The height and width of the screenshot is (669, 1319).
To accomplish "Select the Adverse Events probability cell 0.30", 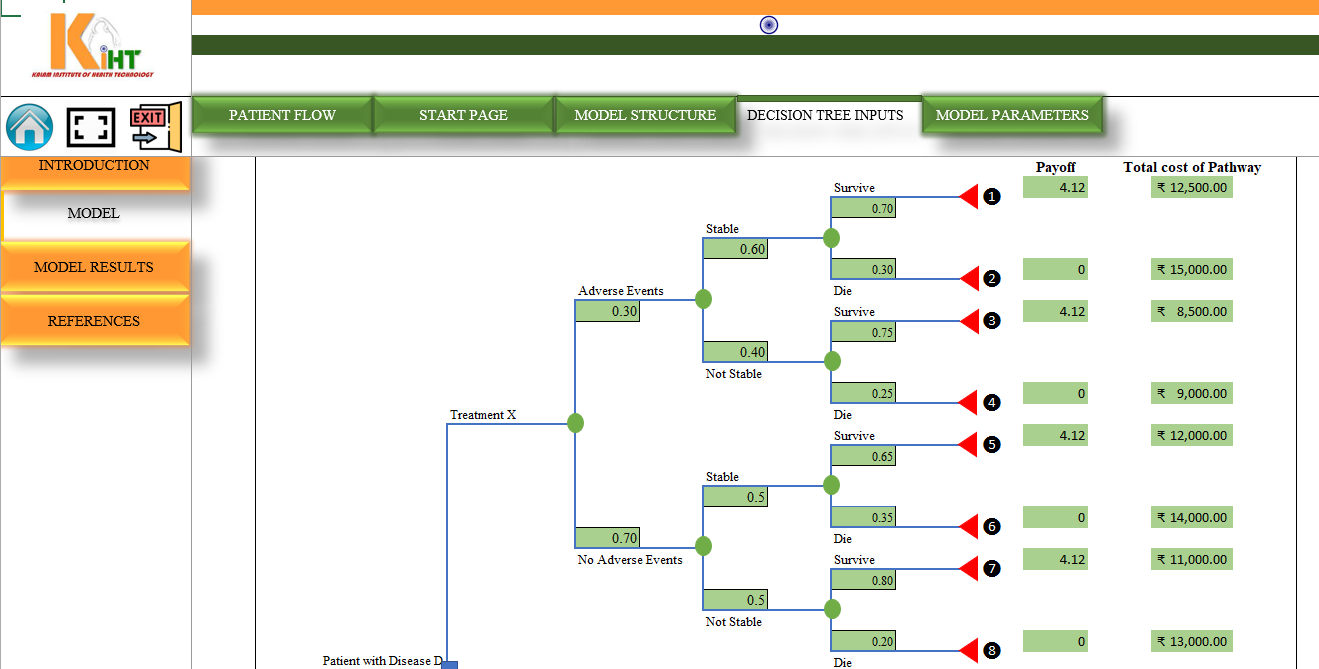I will coord(607,311).
